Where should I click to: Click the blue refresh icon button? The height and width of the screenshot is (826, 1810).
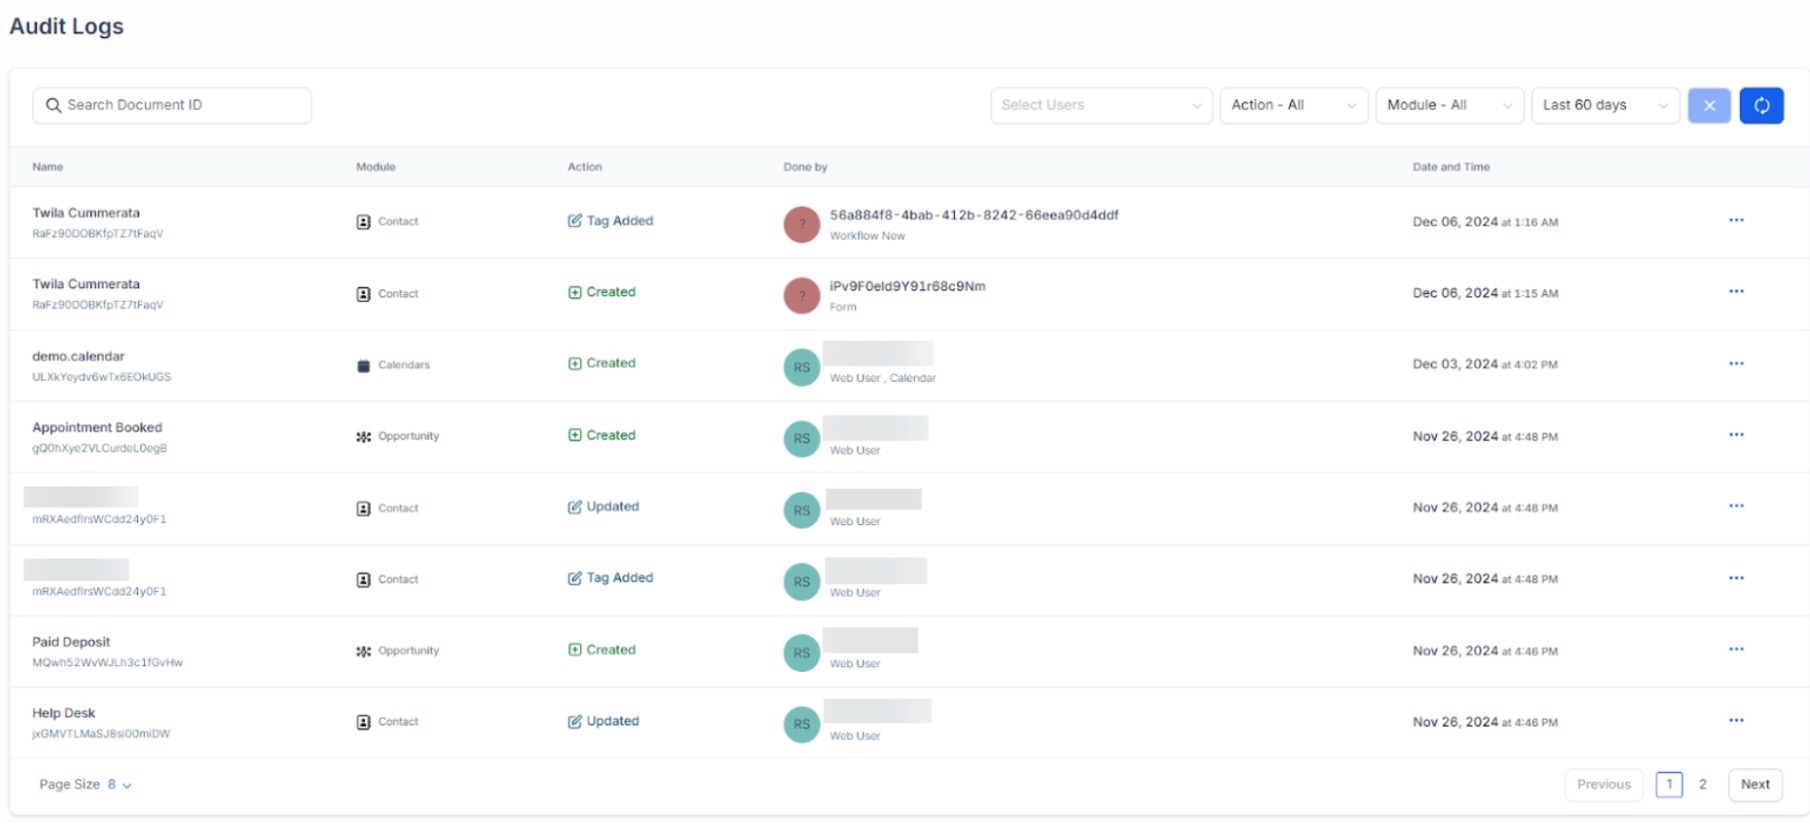[1761, 106]
